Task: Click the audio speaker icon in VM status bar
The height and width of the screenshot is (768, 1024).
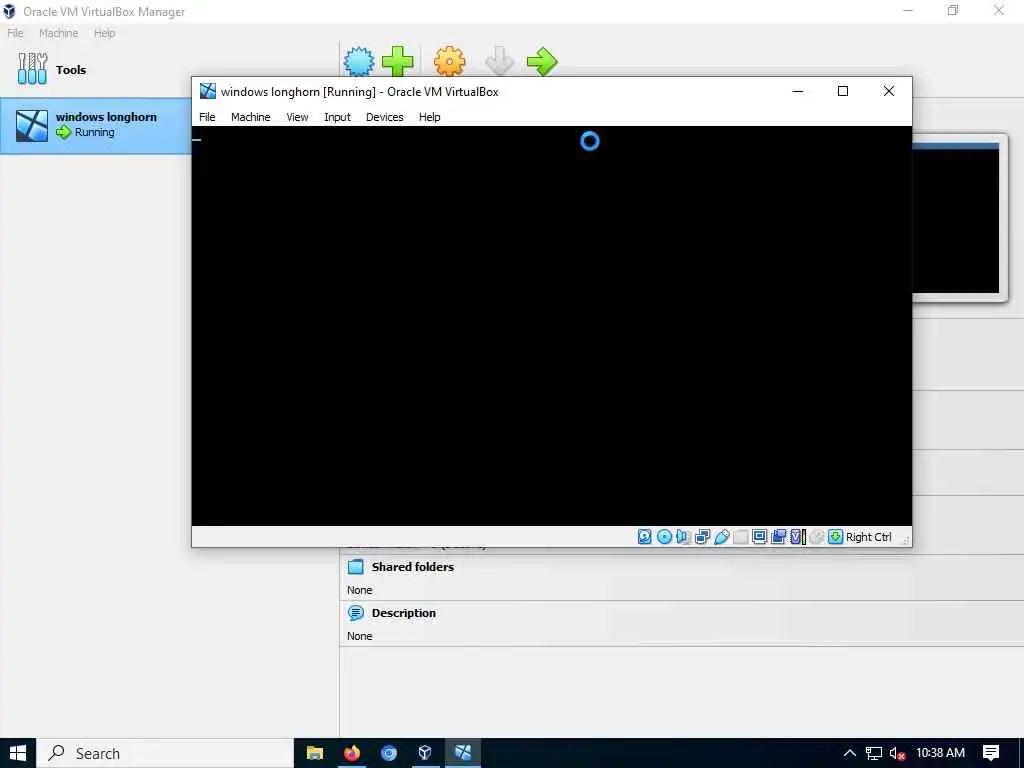Action: [x=683, y=537]
